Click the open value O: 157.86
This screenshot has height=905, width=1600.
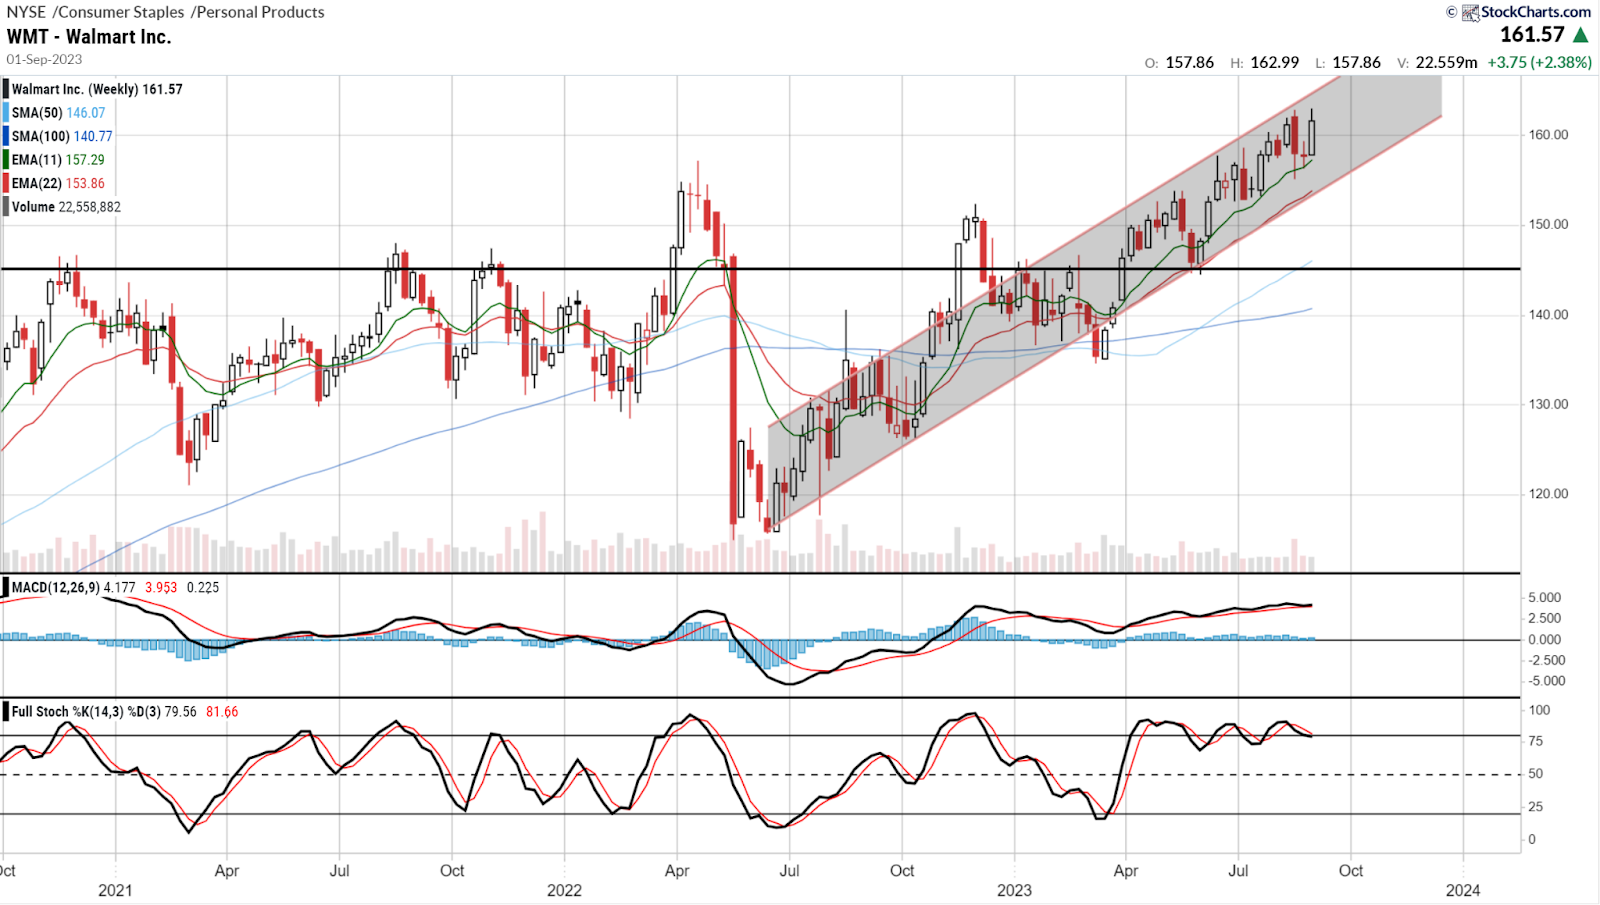point(1180,62)
